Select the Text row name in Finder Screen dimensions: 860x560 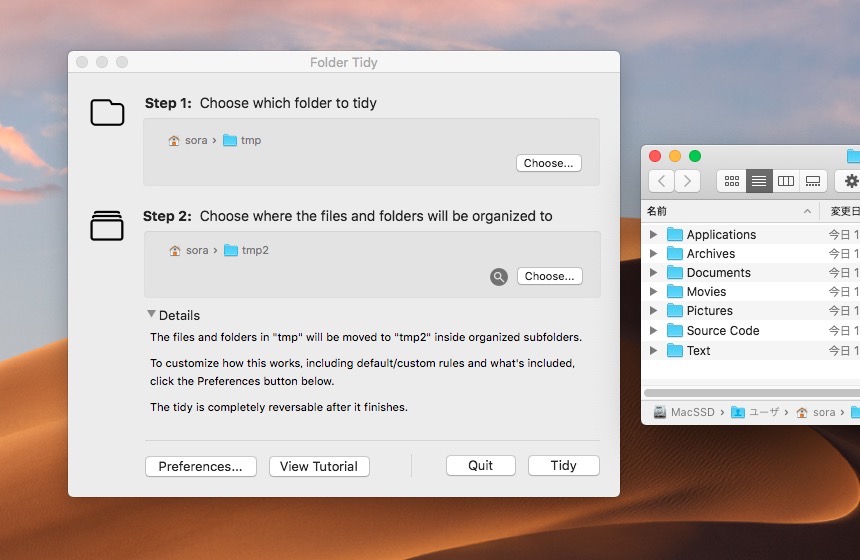click(x=698, y=350)
